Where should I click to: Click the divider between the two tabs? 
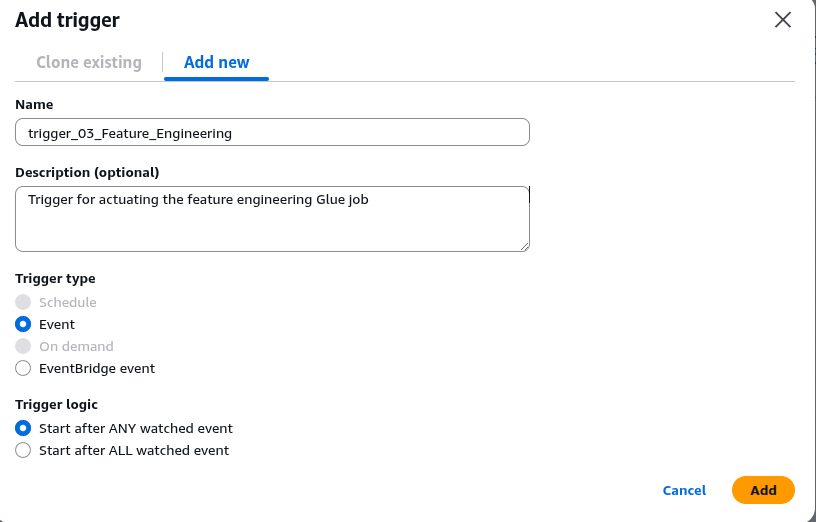pyautogui.click(x=163, y=62)
